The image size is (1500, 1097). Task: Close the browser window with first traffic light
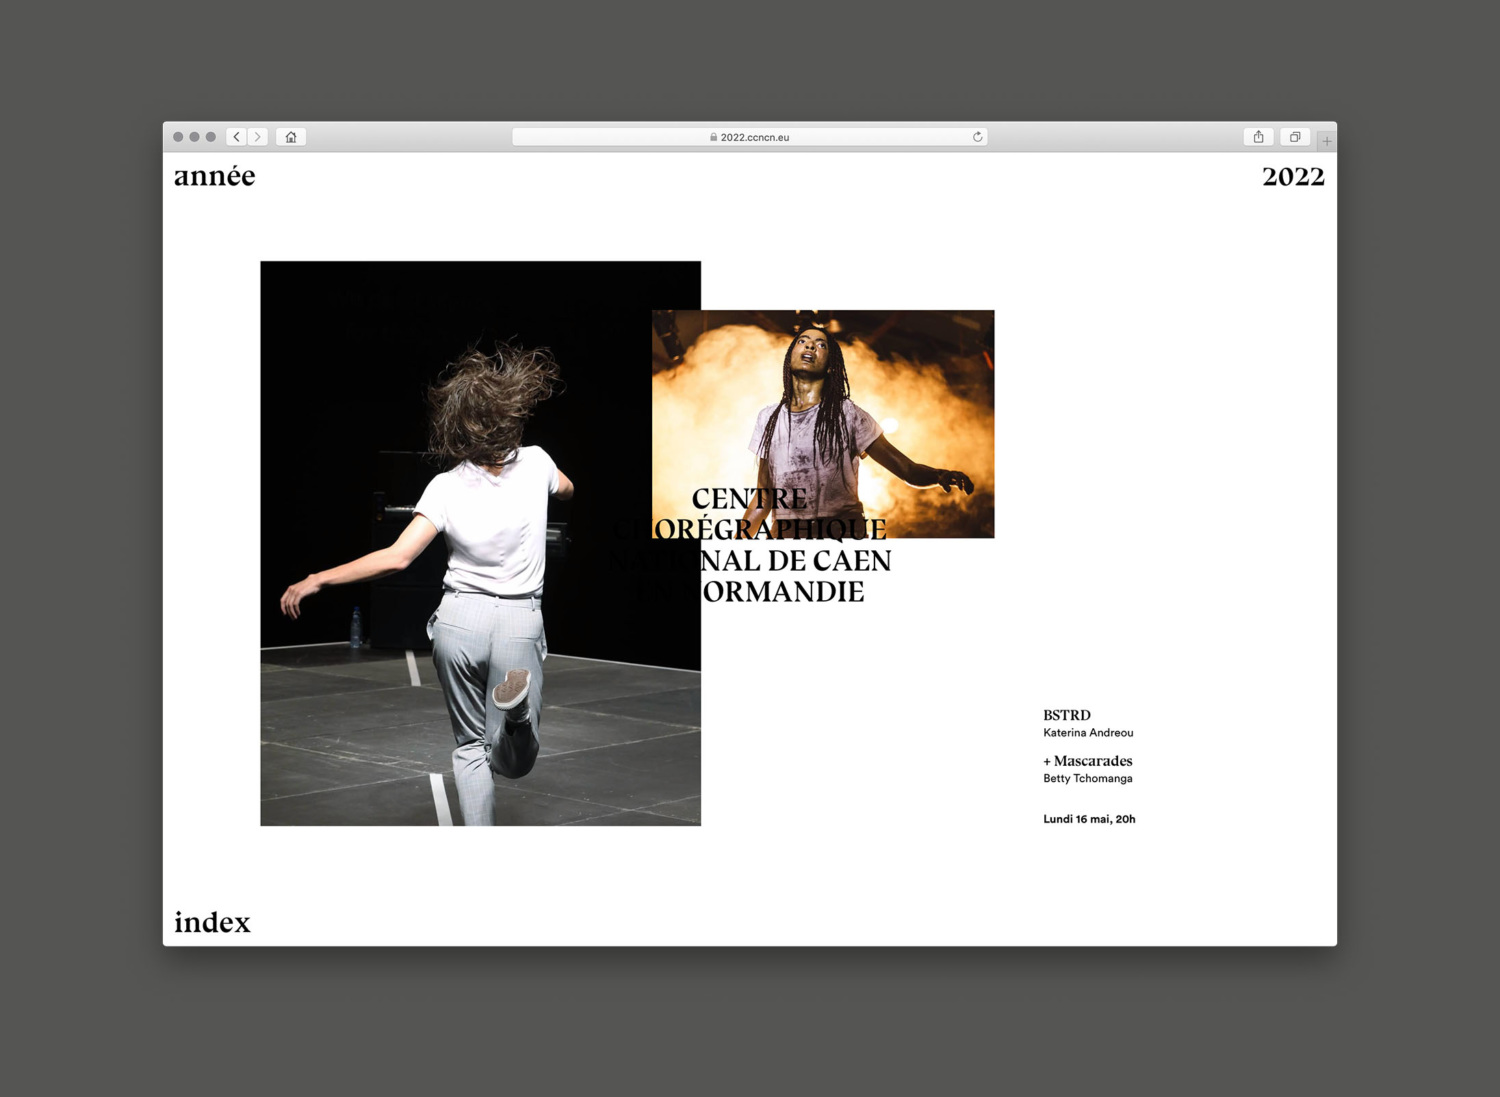[178, 137]
